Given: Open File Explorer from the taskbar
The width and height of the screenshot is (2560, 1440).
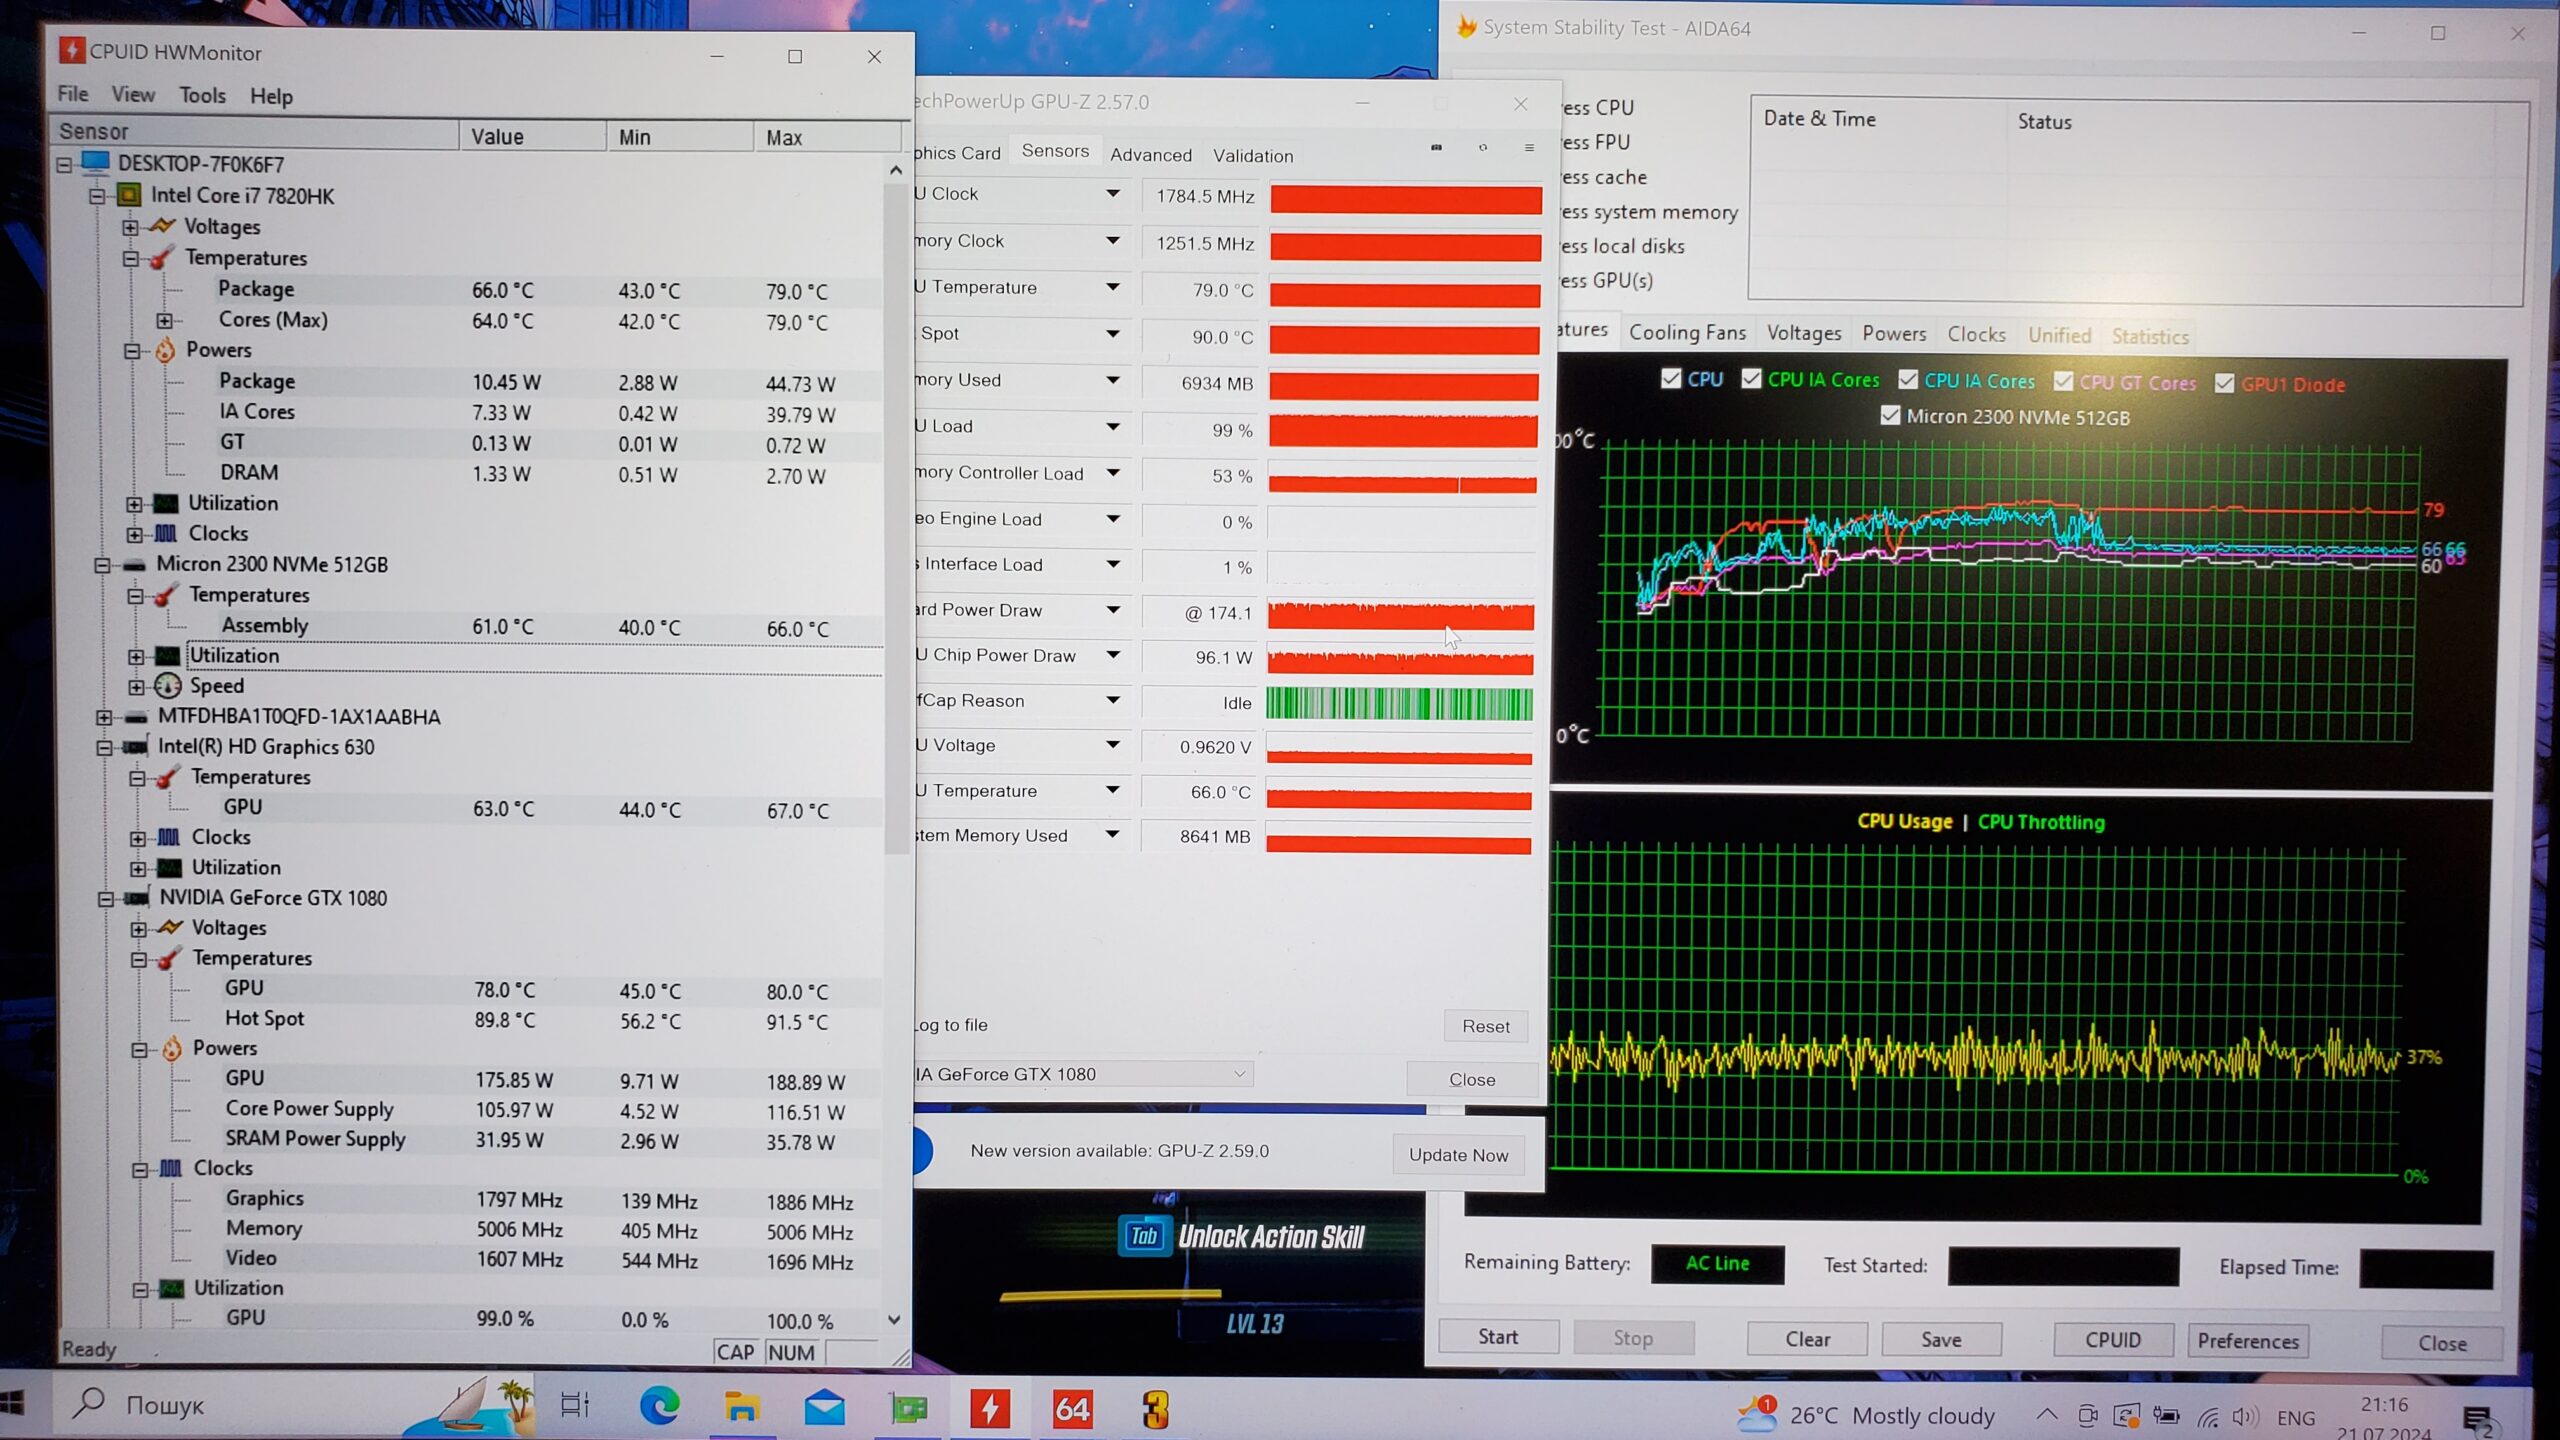Looking at the screenshot, I should [742, 1408].
